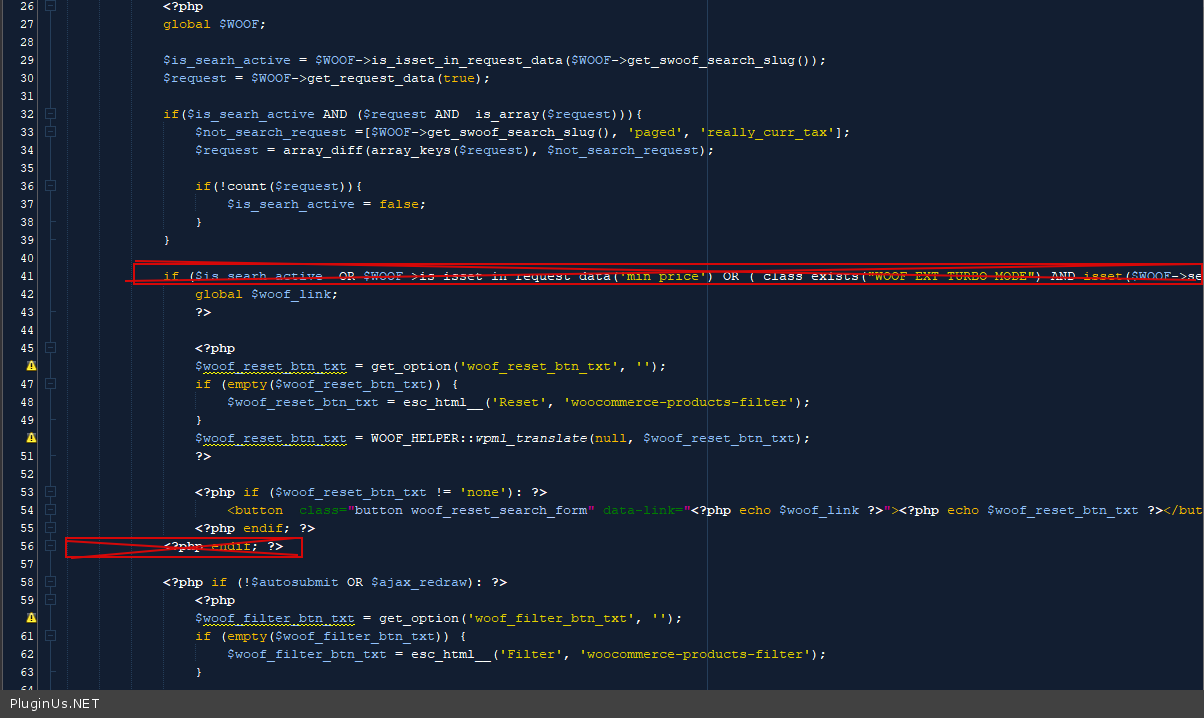Click the 'Filter' string on line 62
This screenshot has height=718, width=1204.
531,654
